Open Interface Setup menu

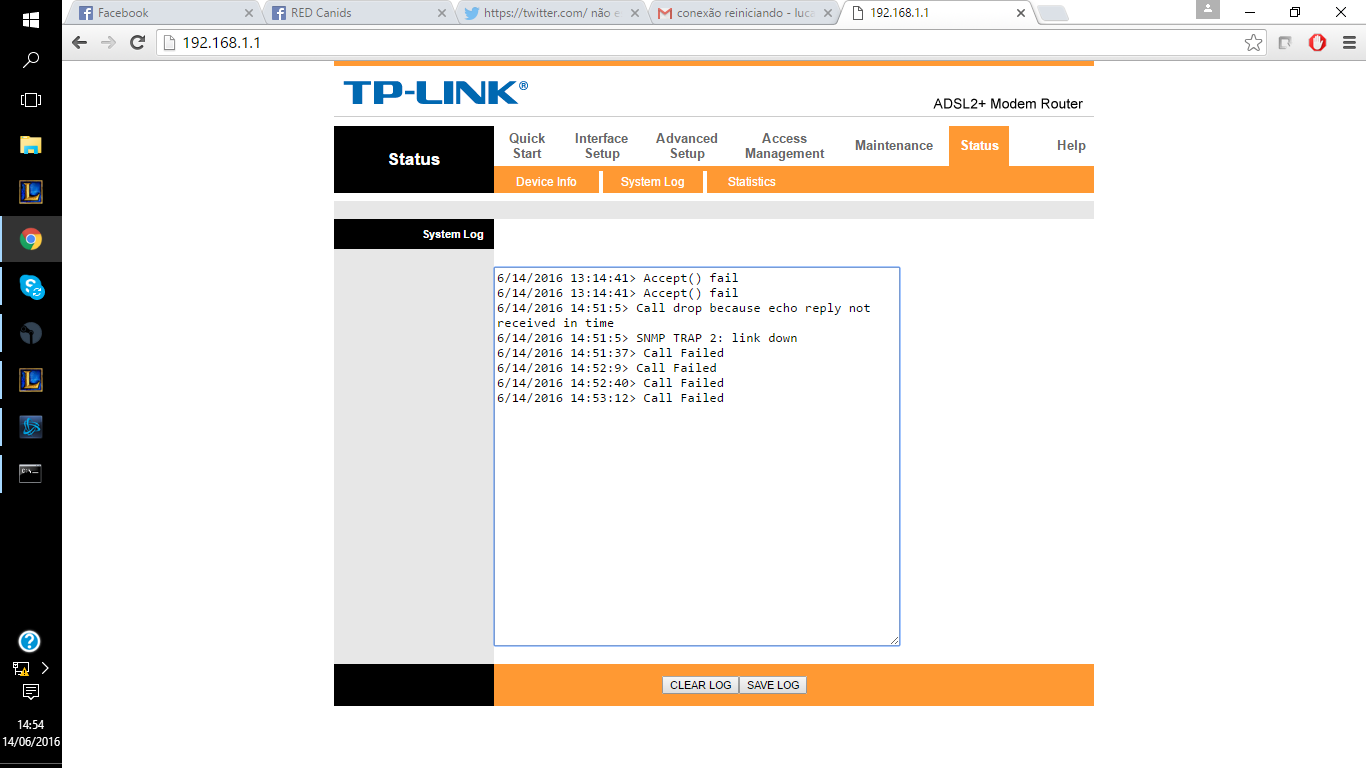[601, 146]
